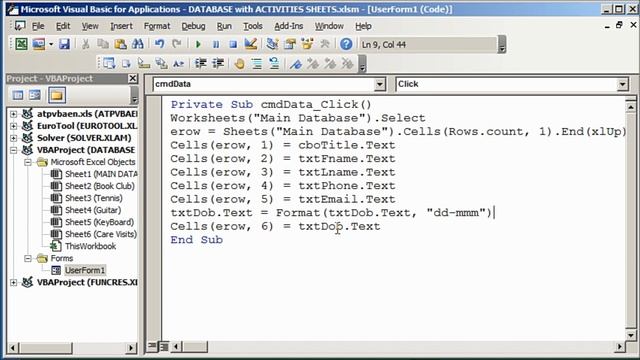This screenshot has width=640, height=360.
Task: Click the Paste clipboard icon
Action: tap(120, 44)
